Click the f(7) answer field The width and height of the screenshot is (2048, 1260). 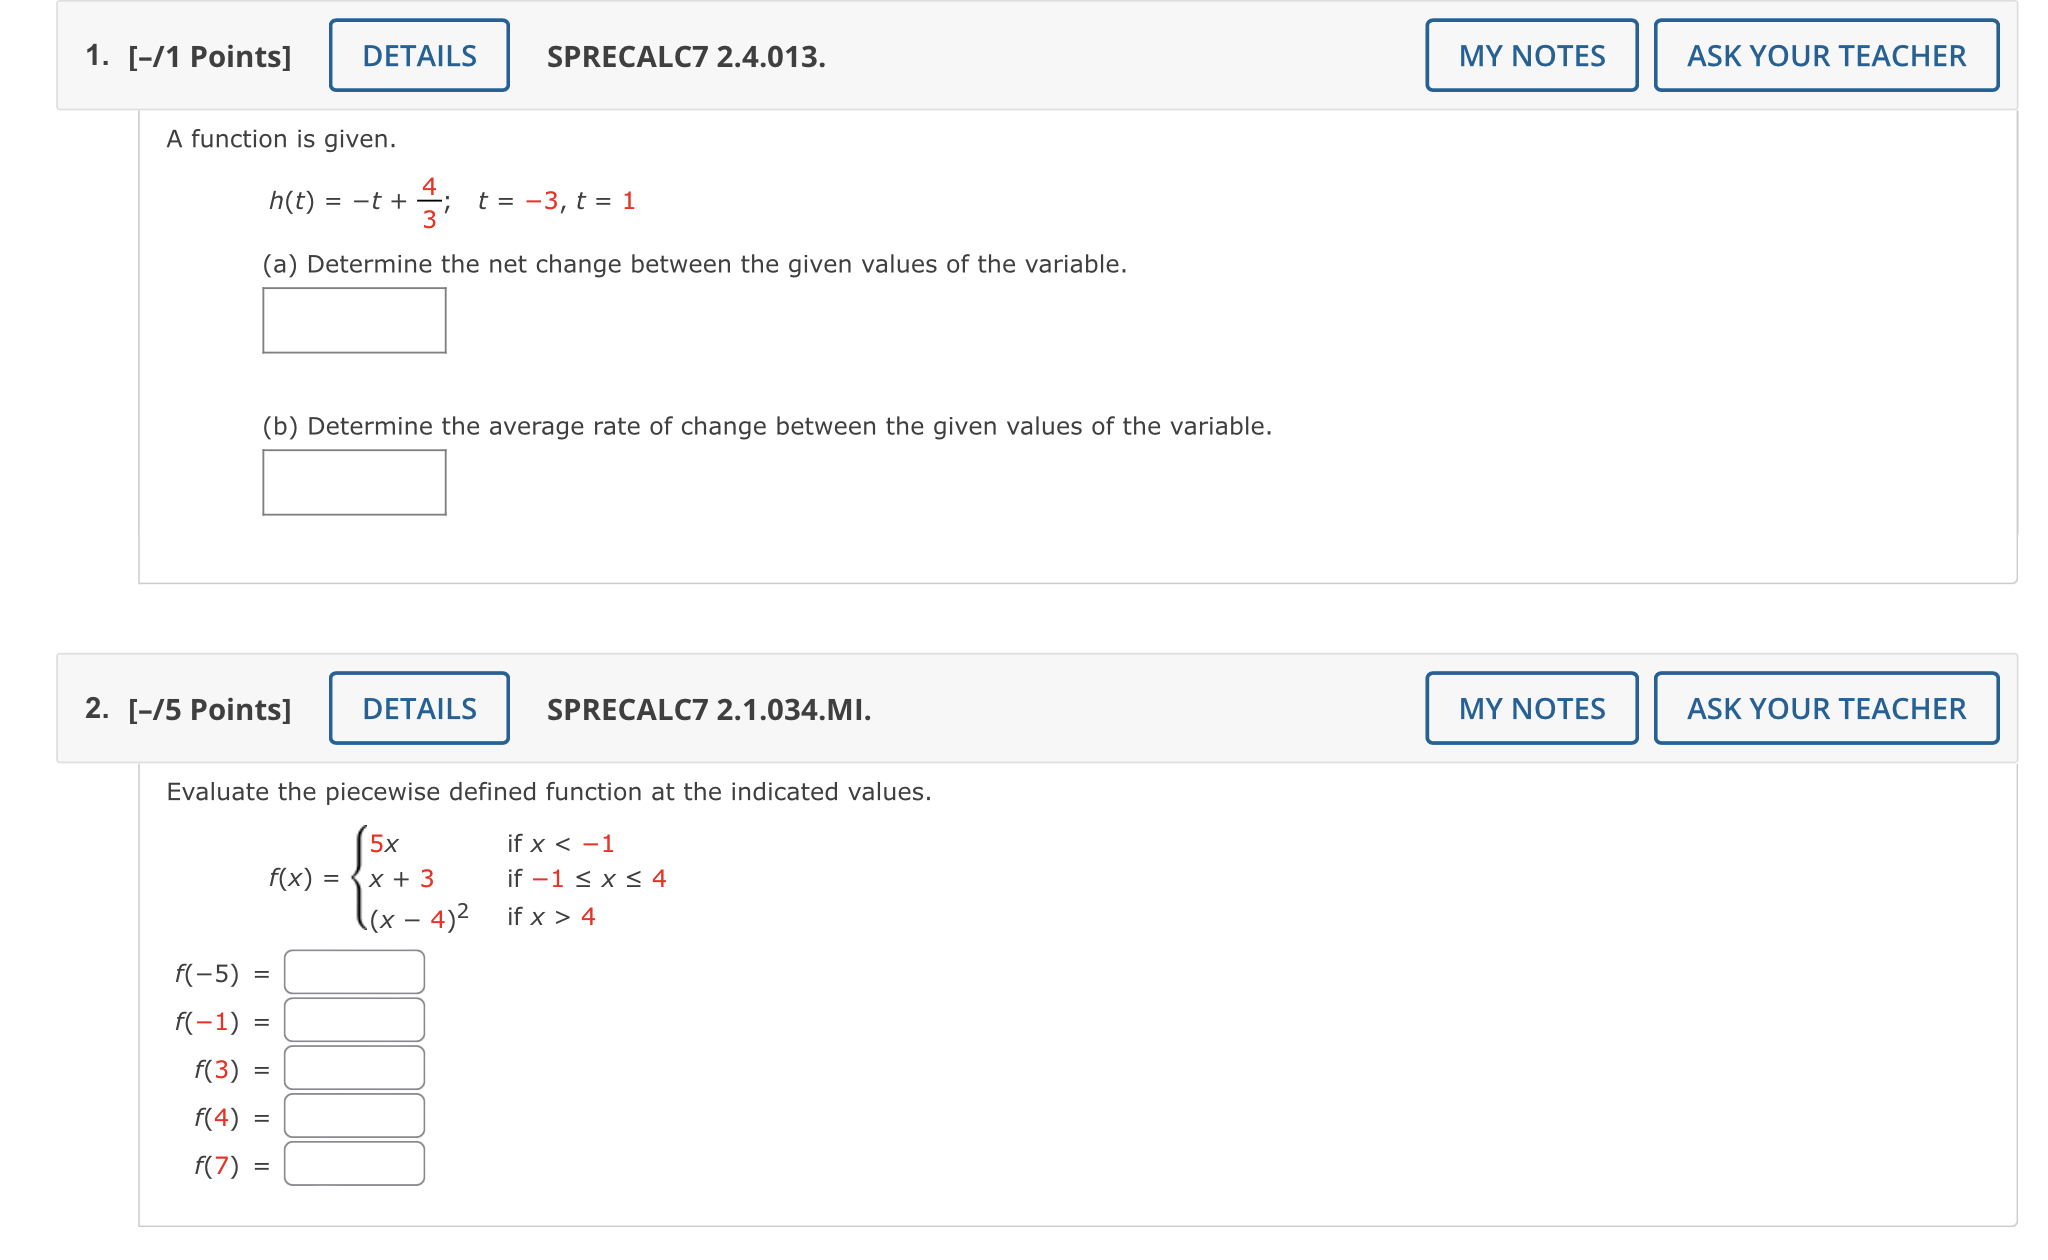tap(353, 1163)
